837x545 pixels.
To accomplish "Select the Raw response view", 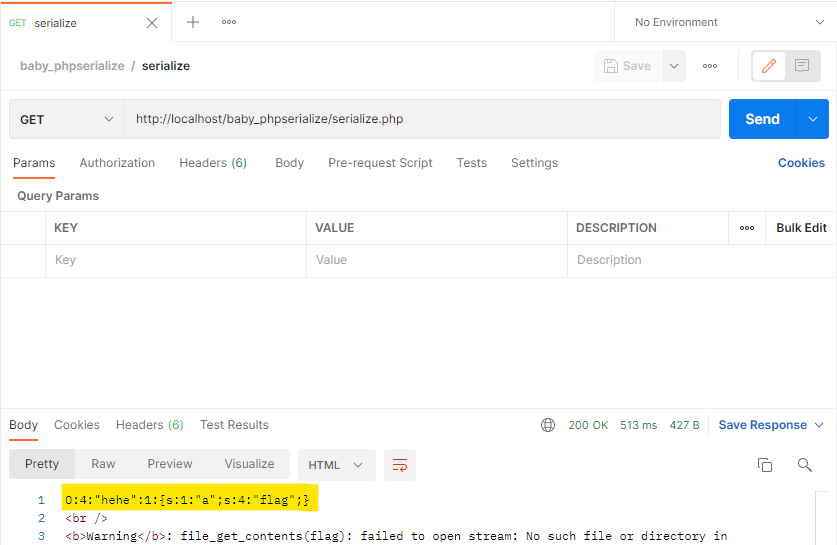I will point(103,464).
